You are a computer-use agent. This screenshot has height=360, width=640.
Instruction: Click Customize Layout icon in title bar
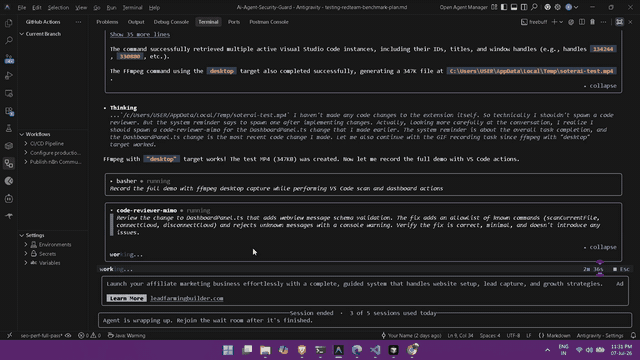[494, 7]
